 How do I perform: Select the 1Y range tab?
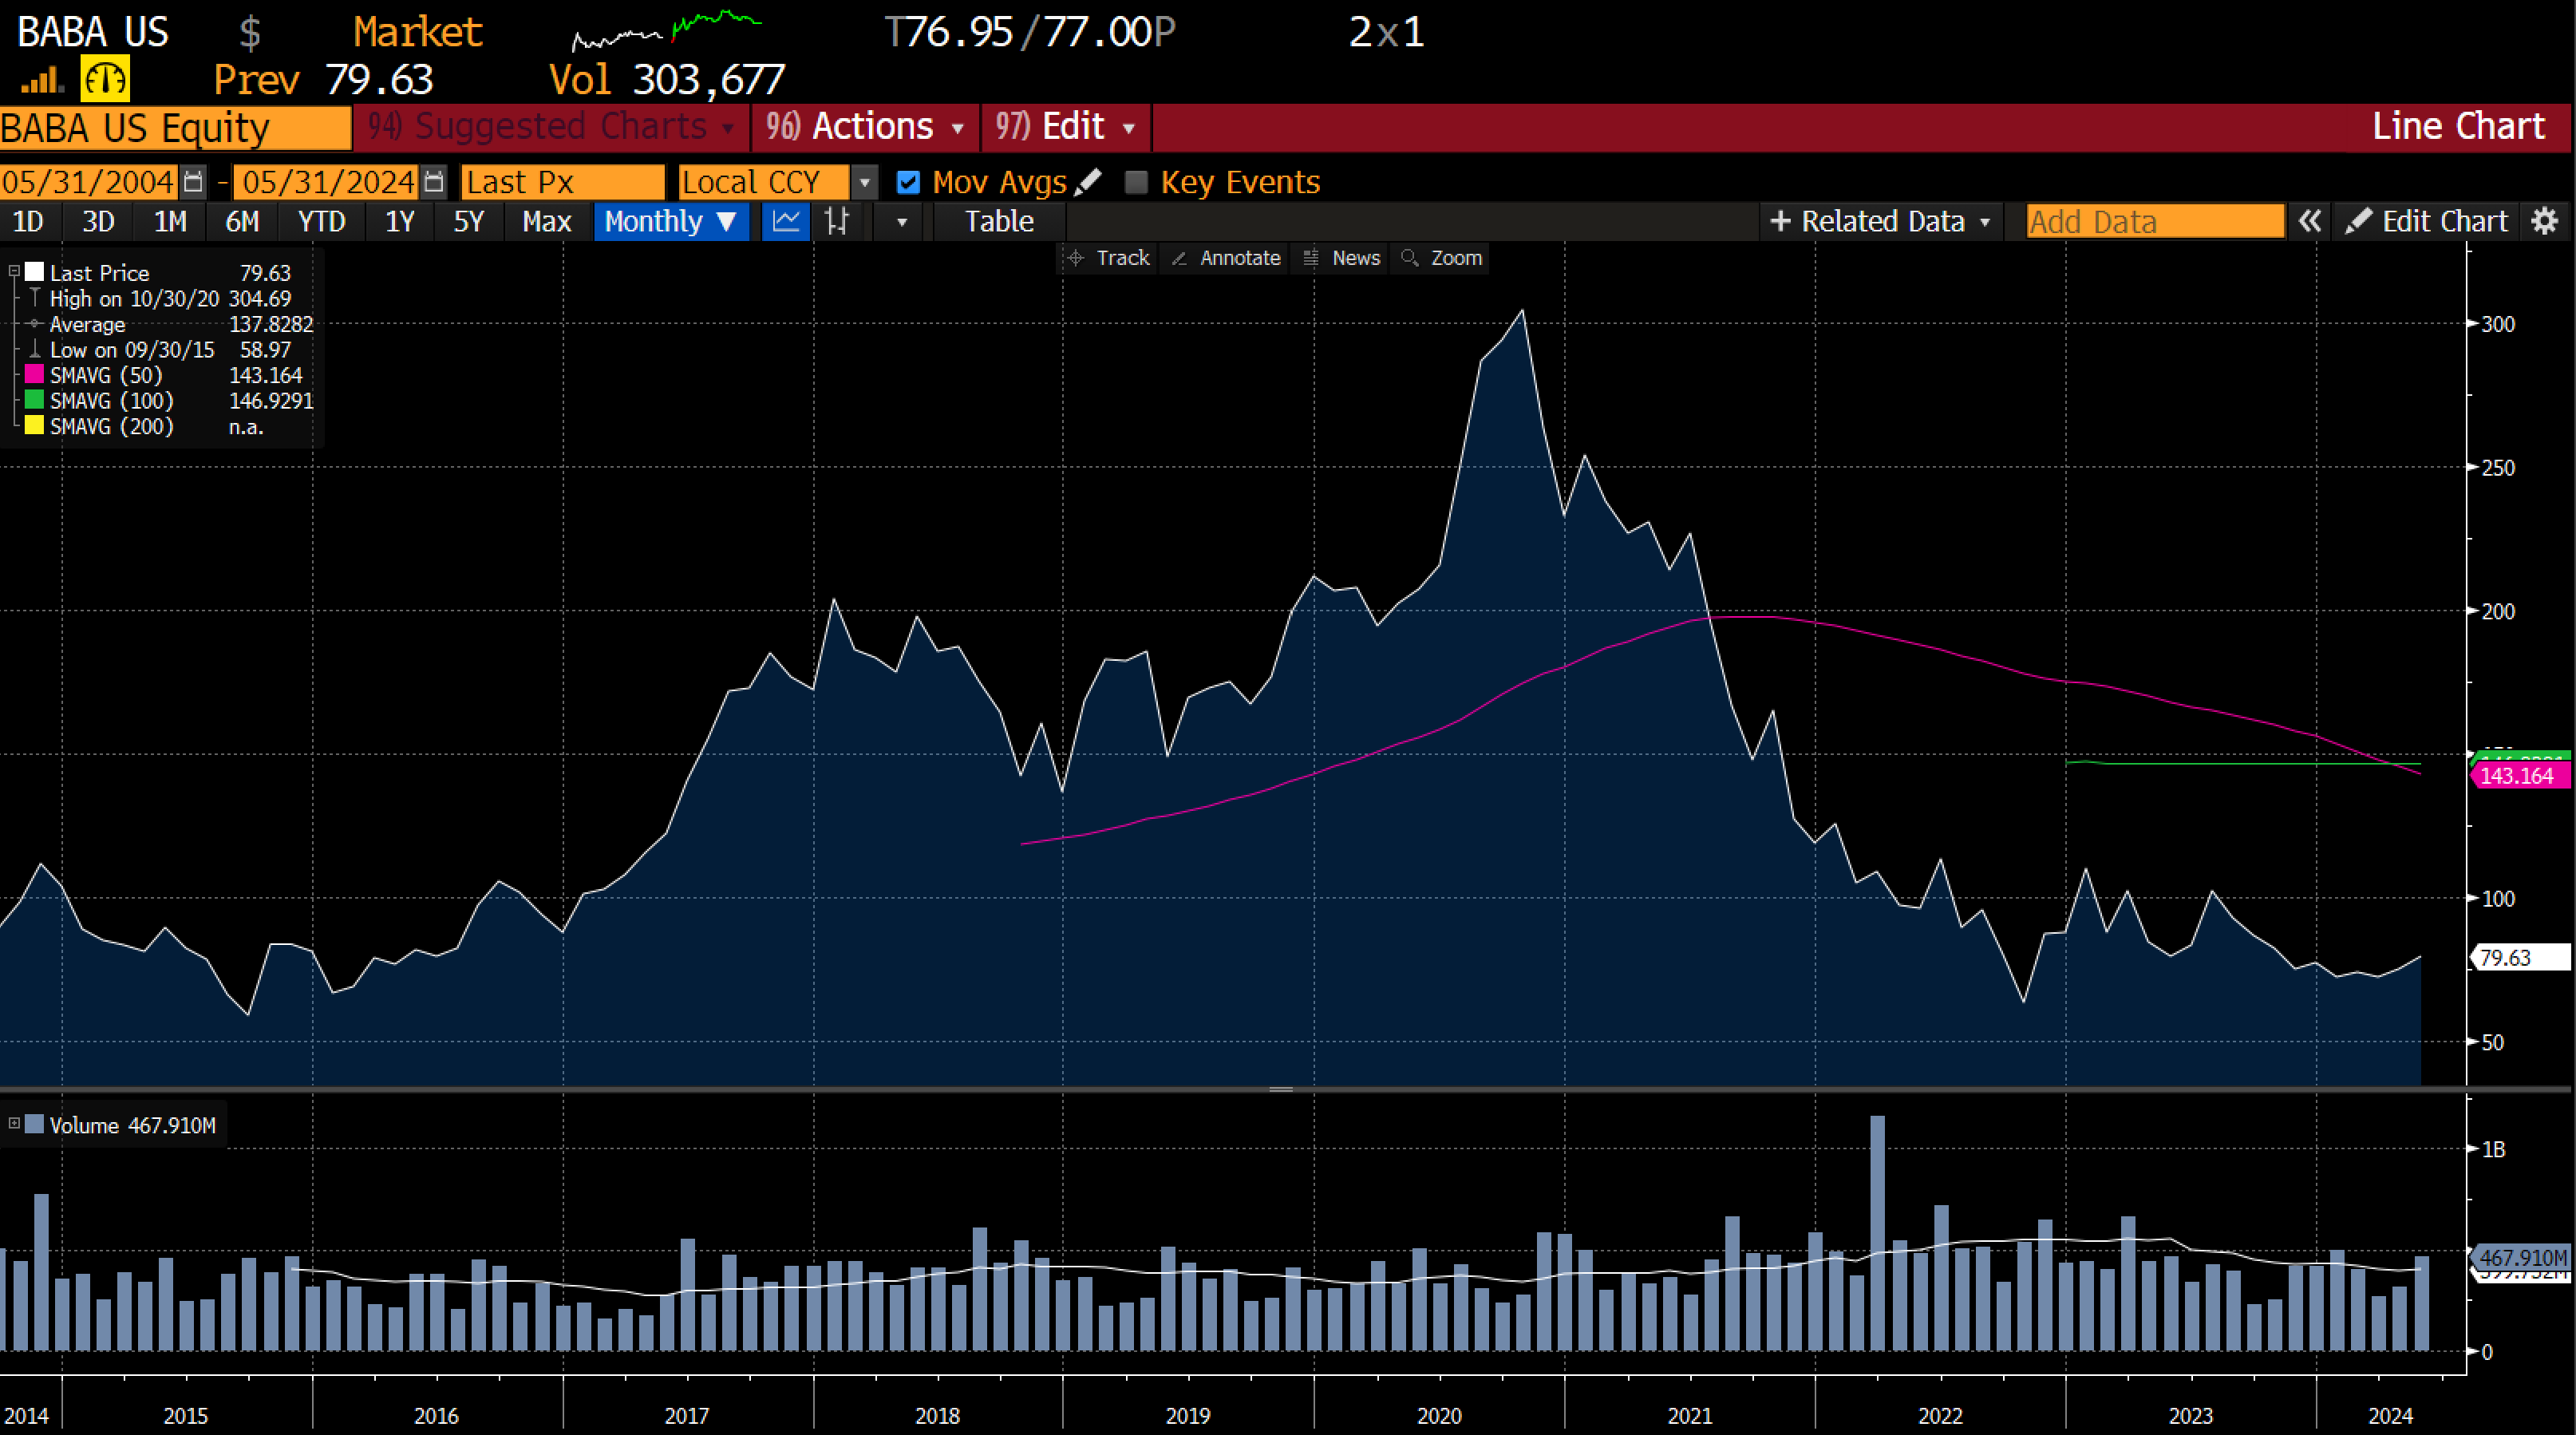click(400, 221)
